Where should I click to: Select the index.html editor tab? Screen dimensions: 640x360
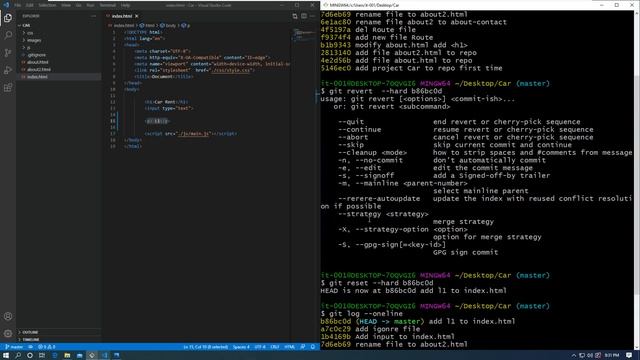(122, 16)
